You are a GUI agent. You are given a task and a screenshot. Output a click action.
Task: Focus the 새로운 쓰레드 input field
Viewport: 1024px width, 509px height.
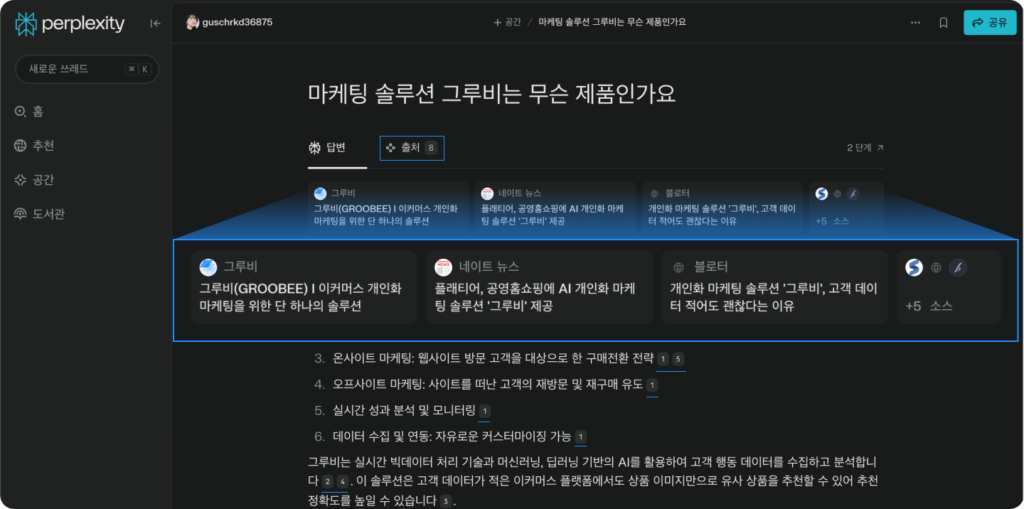87,69
